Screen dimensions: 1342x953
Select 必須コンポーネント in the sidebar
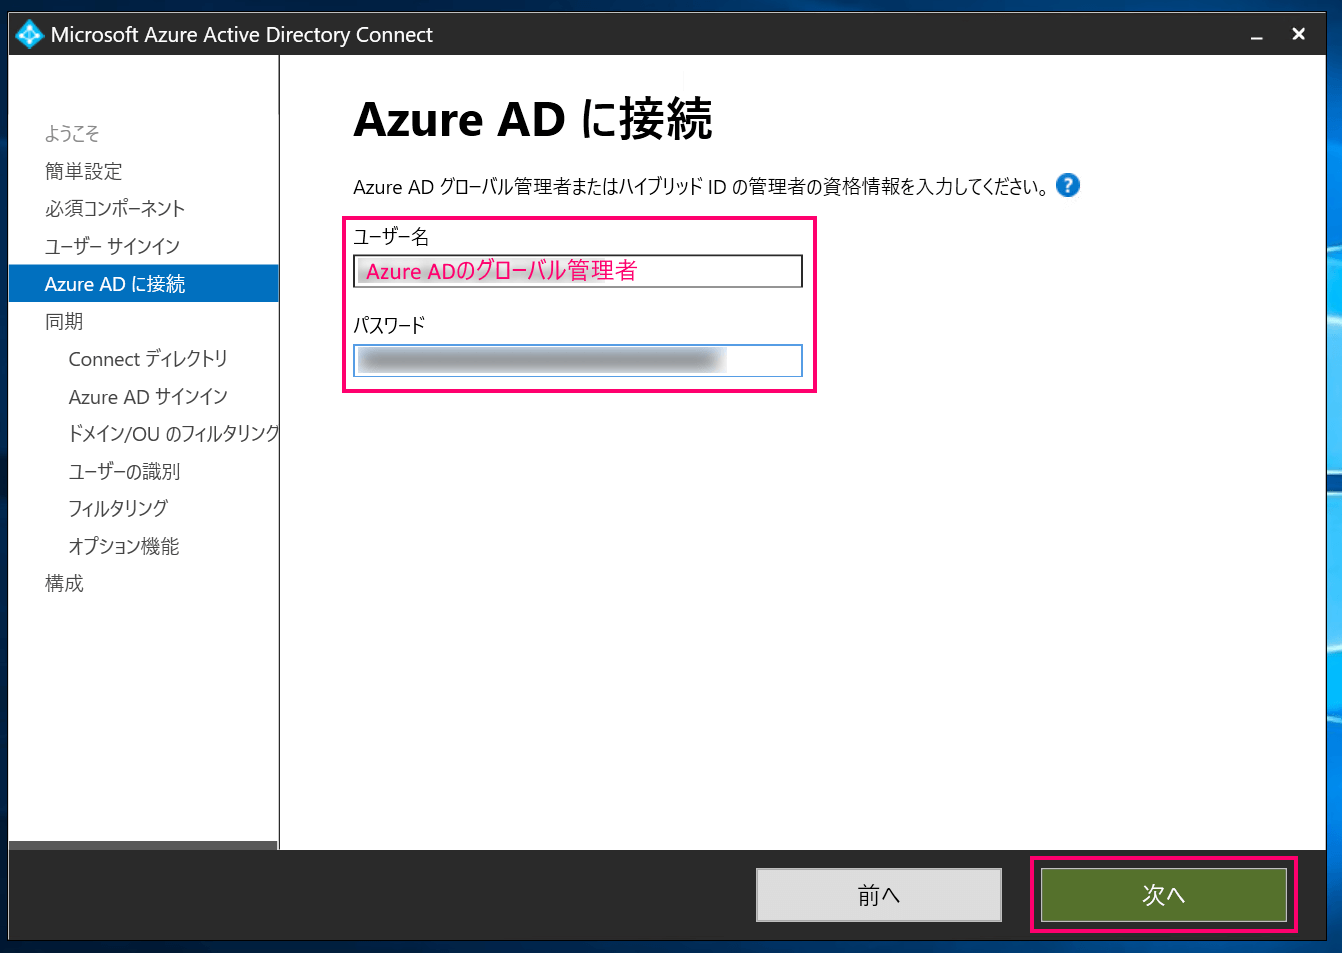point(115,208)
